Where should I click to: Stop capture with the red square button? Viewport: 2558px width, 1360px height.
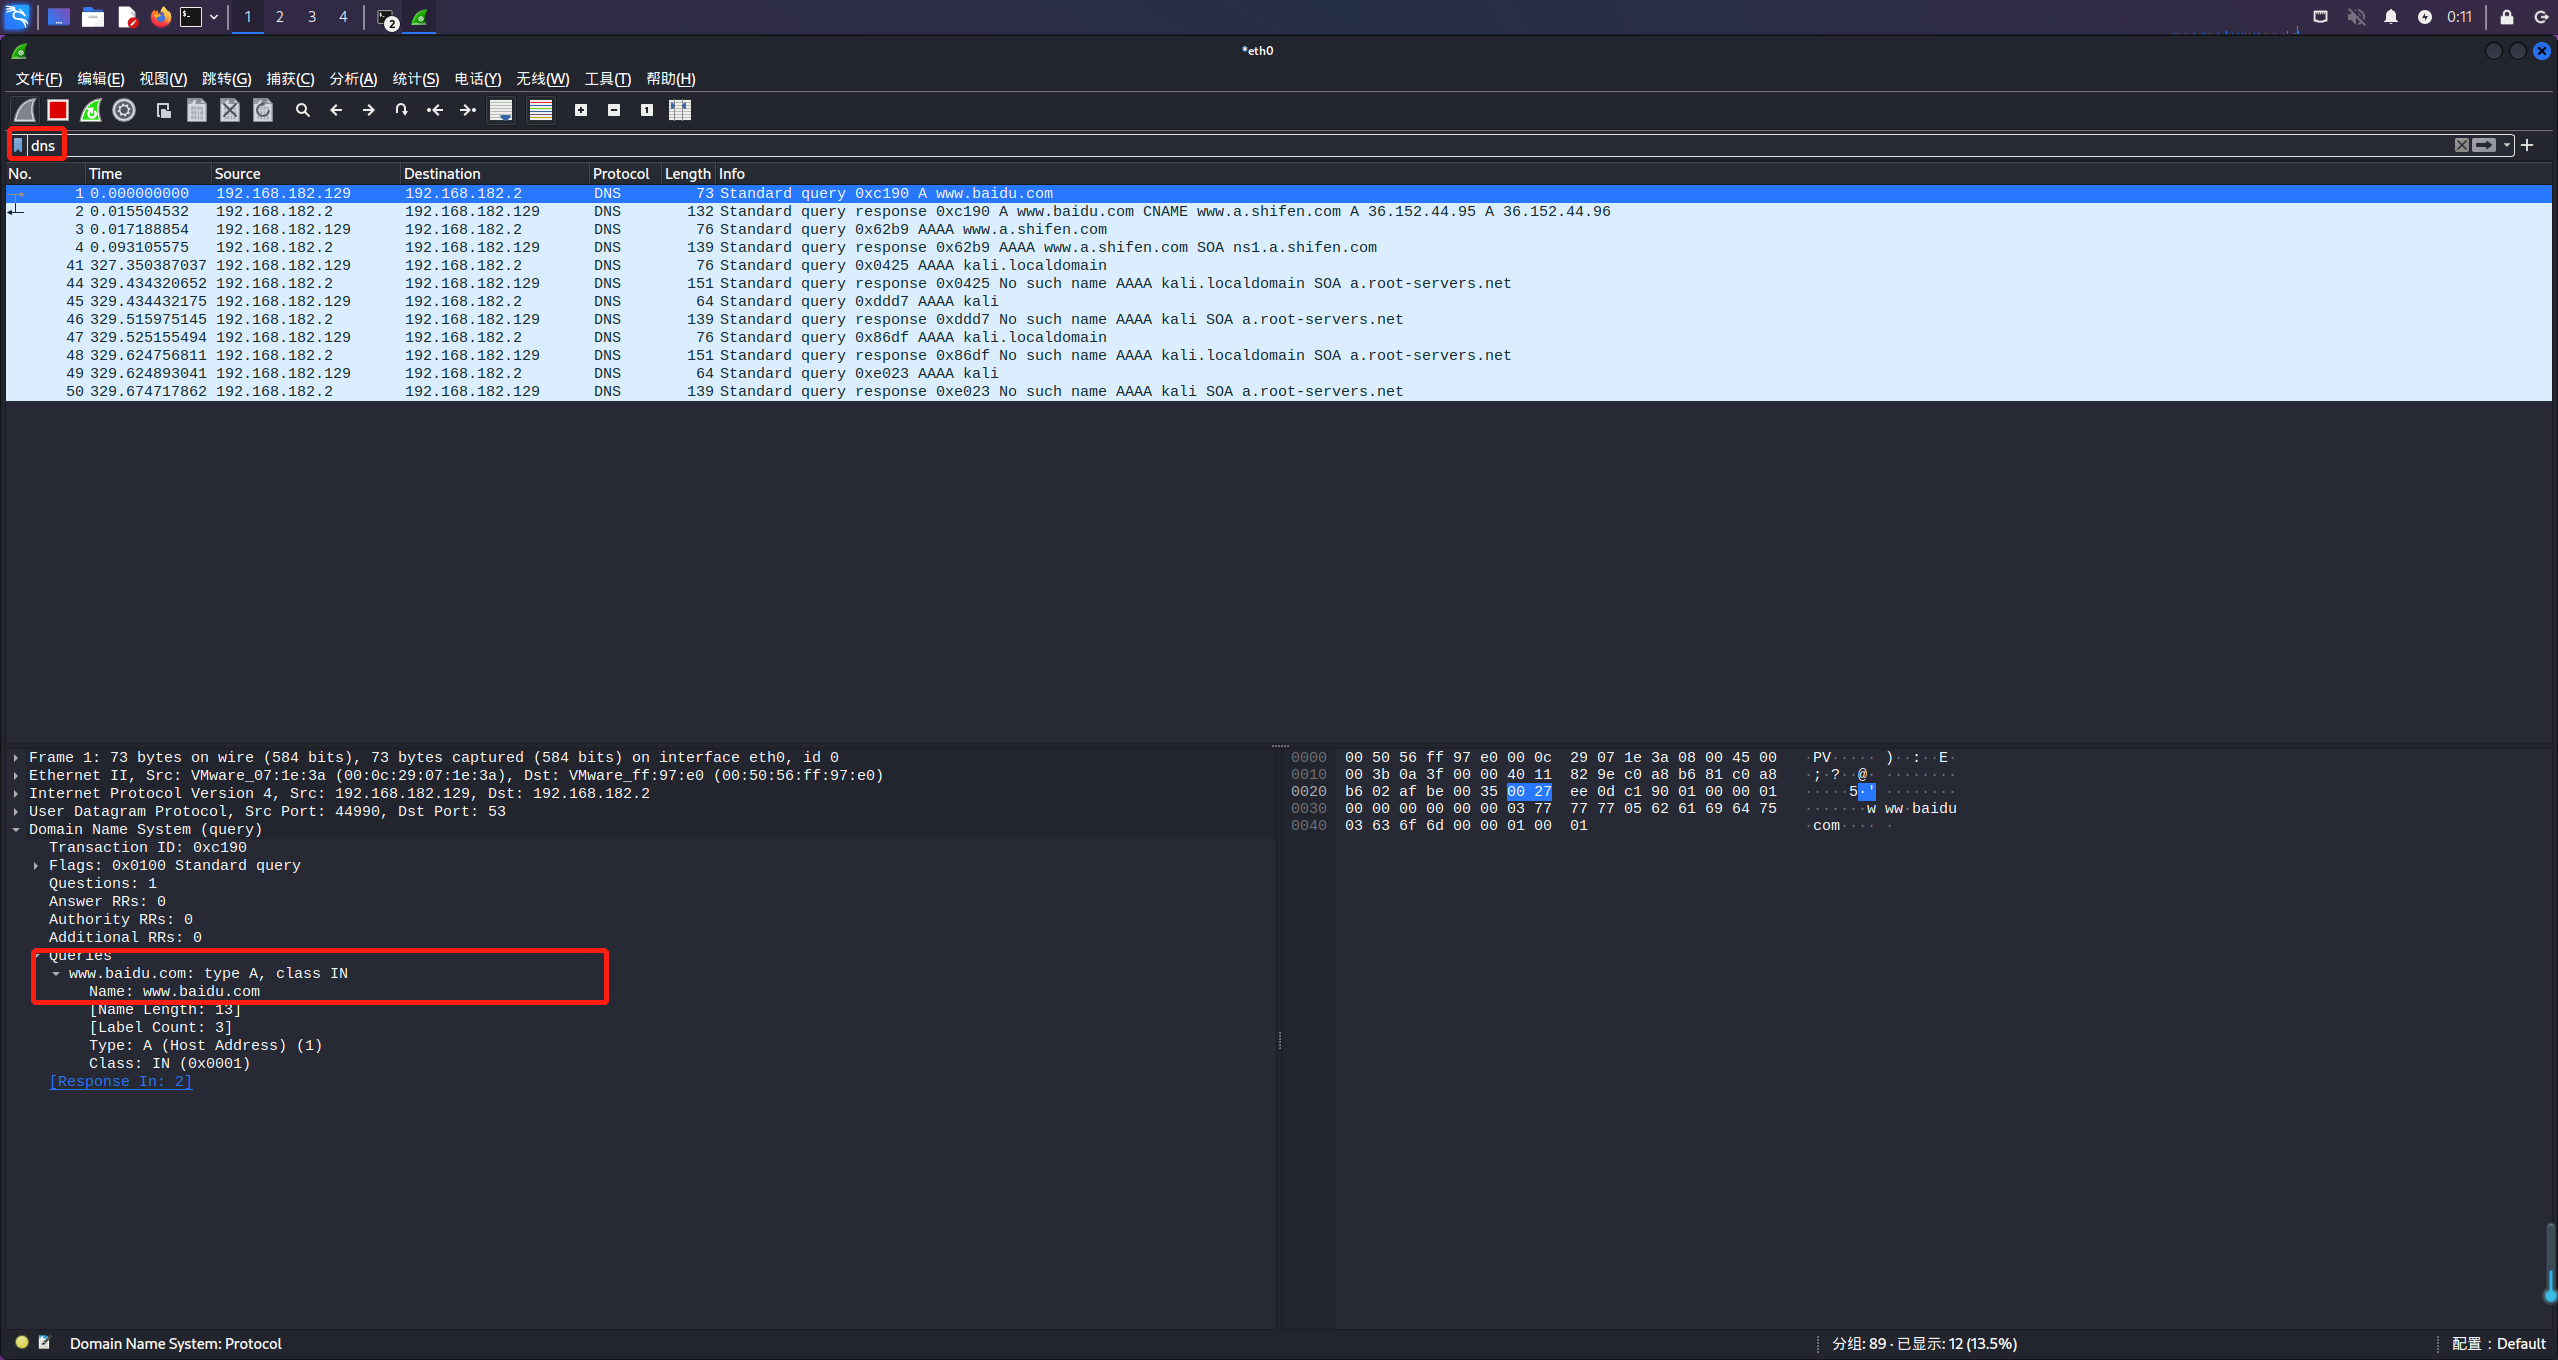tap(58, 110)
